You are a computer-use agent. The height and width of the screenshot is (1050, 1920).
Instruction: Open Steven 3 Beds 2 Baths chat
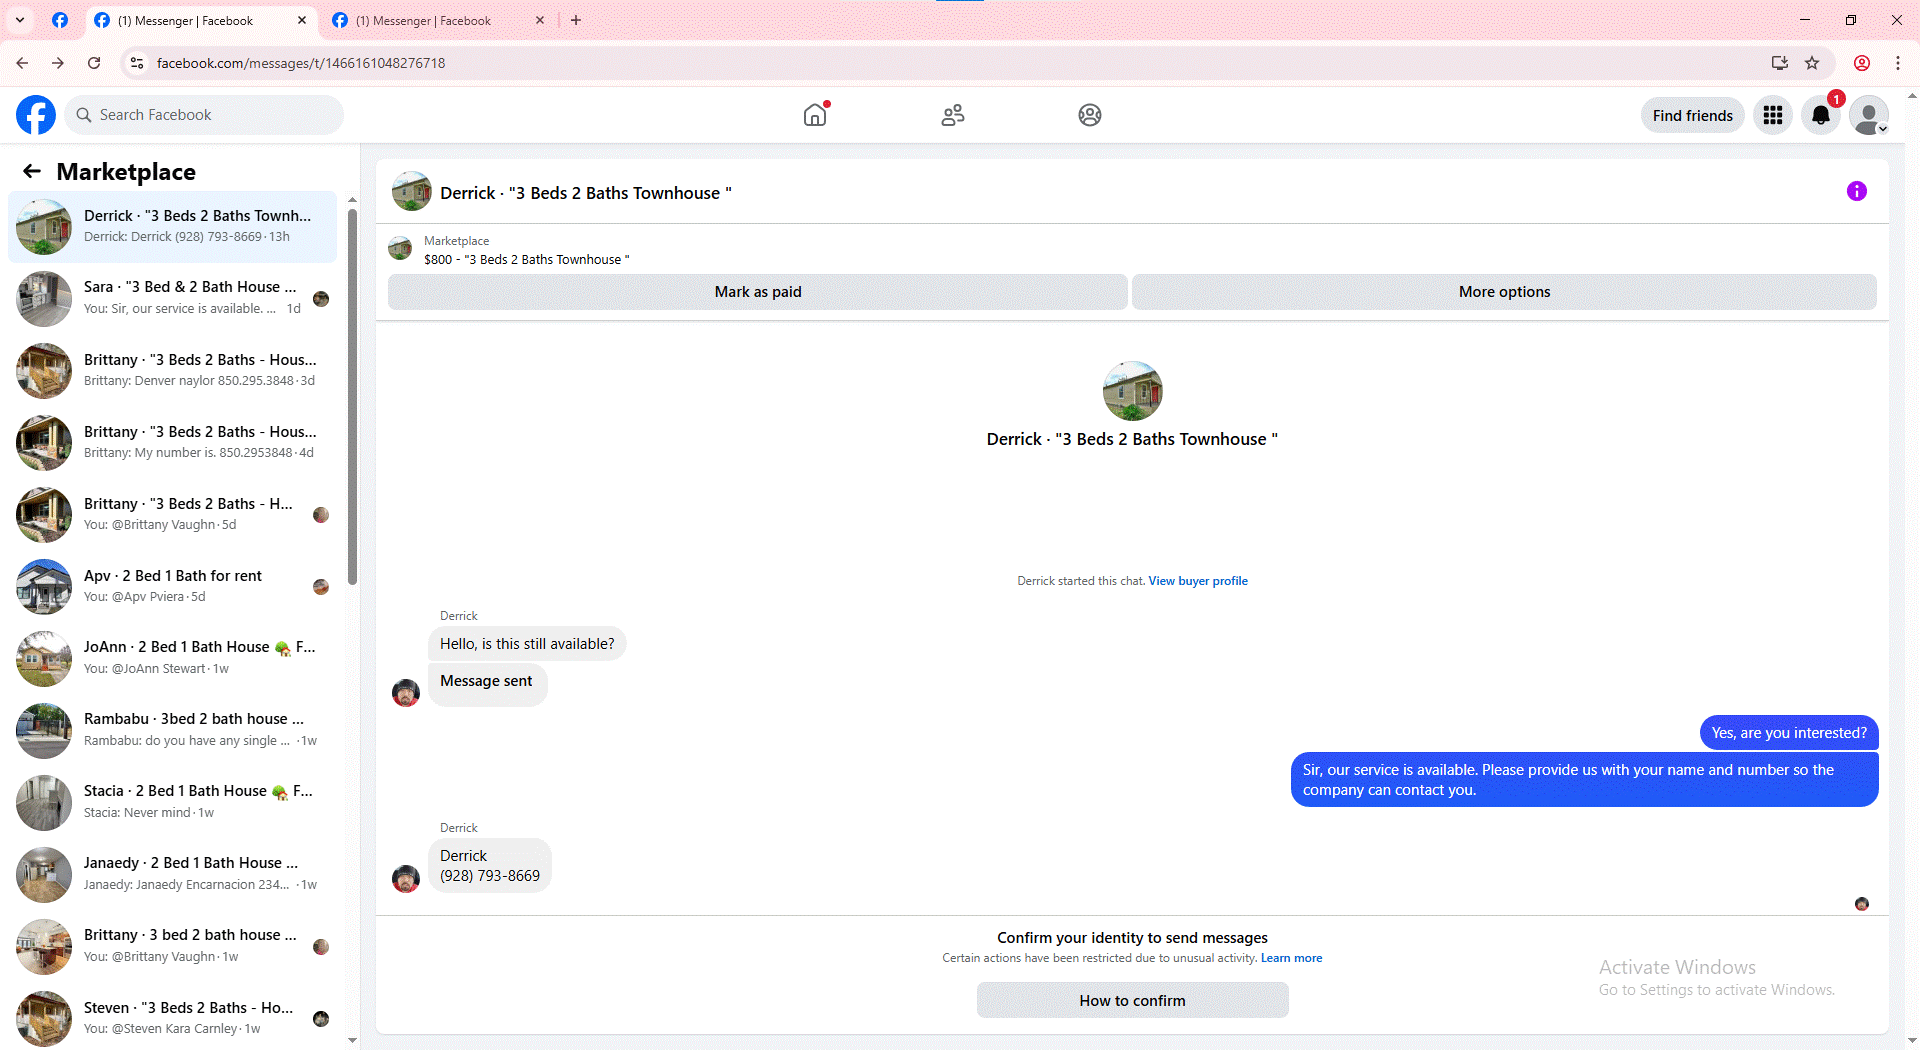pyautogui.click(x=172, y=1019)
